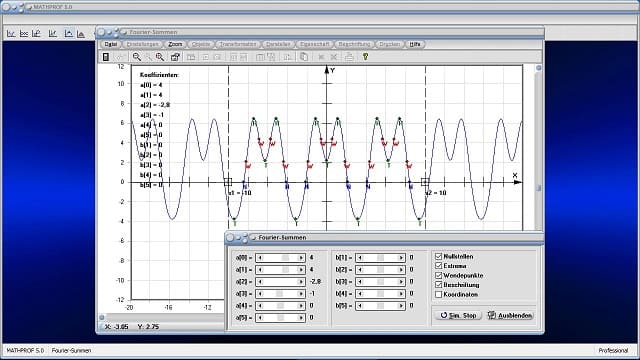
Task: Decrease a[1] with its left arrow
Action: tap(260, 270)
